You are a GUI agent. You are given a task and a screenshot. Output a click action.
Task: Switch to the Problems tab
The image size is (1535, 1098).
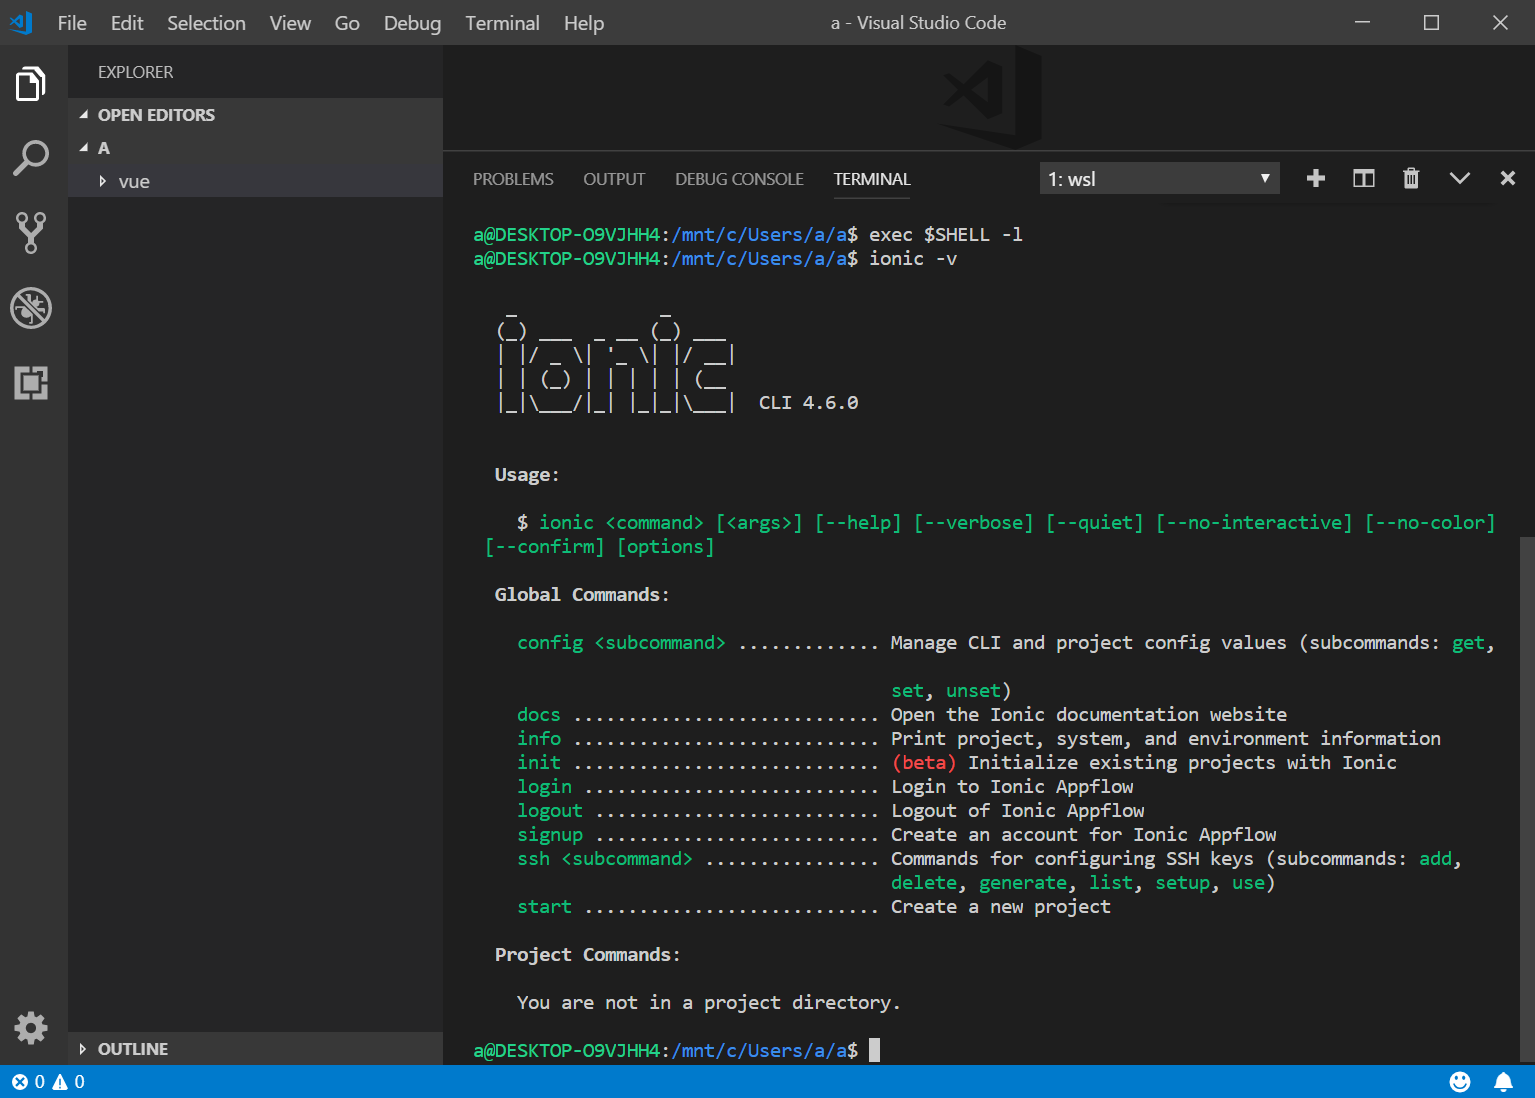tap(513, 179)
